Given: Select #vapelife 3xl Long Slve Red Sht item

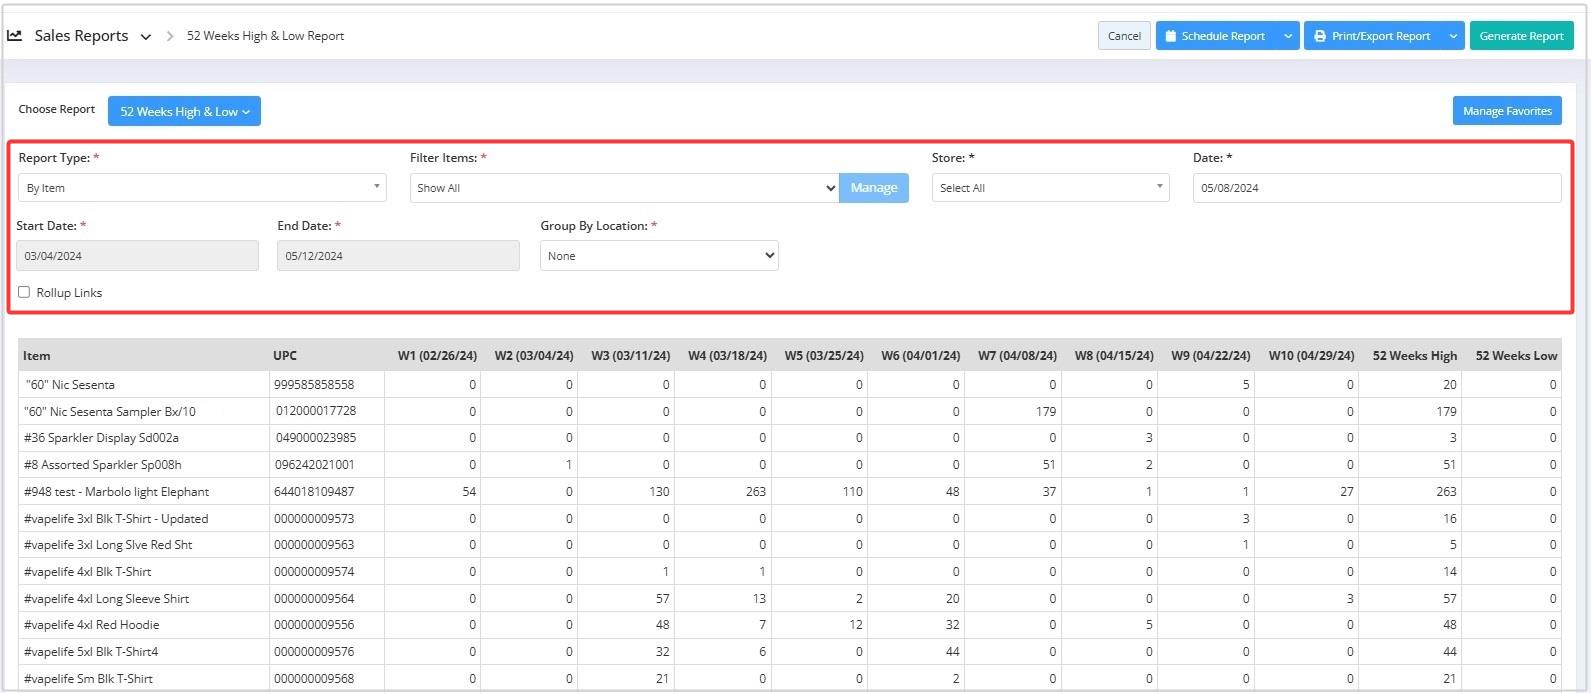Looking at the screenshot, I should click(x=107, y=545).
